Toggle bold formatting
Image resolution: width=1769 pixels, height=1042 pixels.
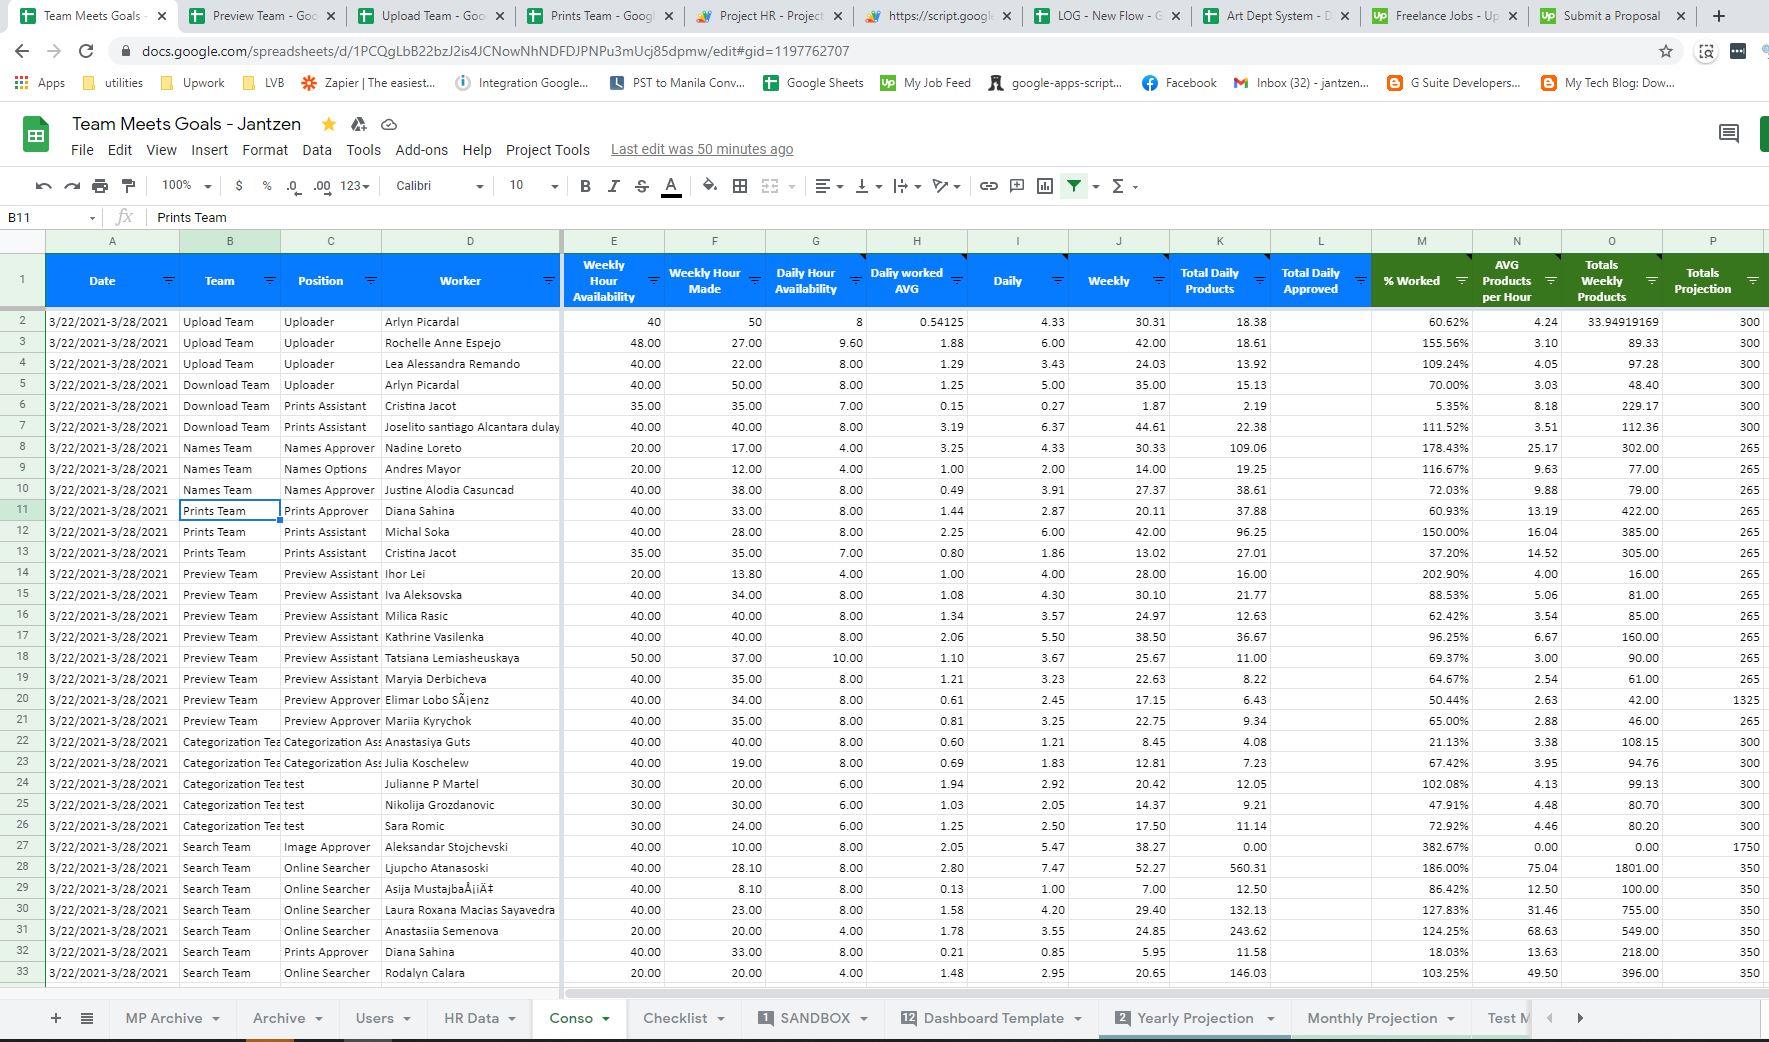[x=585, y=186]
